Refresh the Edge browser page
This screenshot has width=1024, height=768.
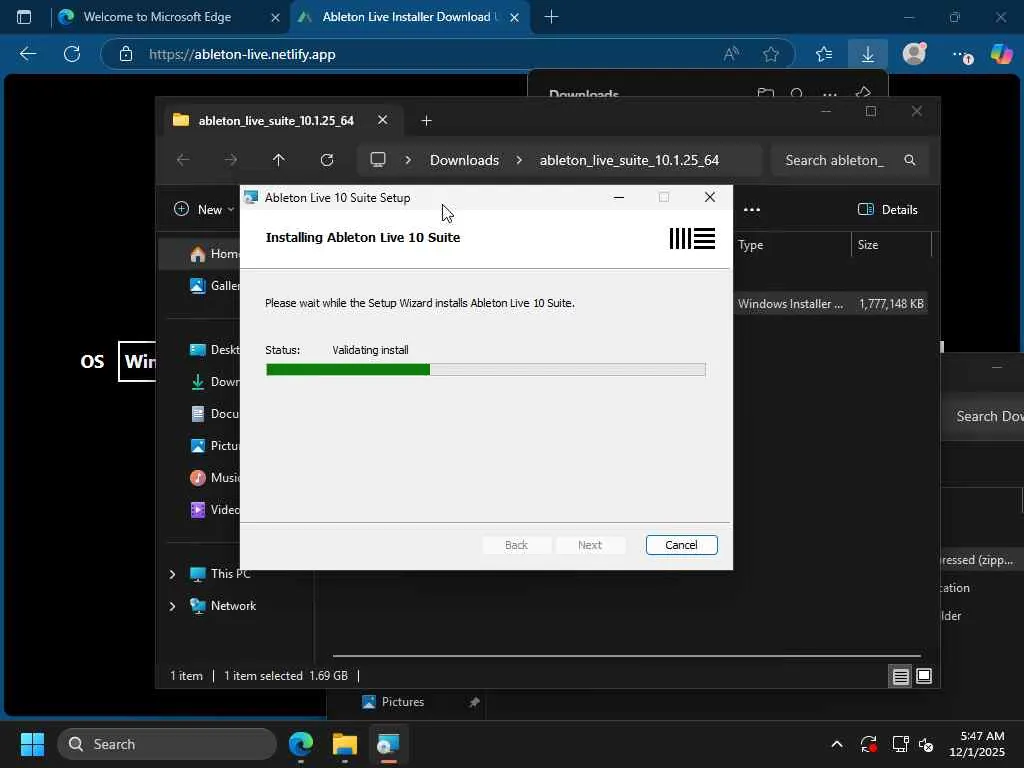pyautogui.click(x=72, y=54)
